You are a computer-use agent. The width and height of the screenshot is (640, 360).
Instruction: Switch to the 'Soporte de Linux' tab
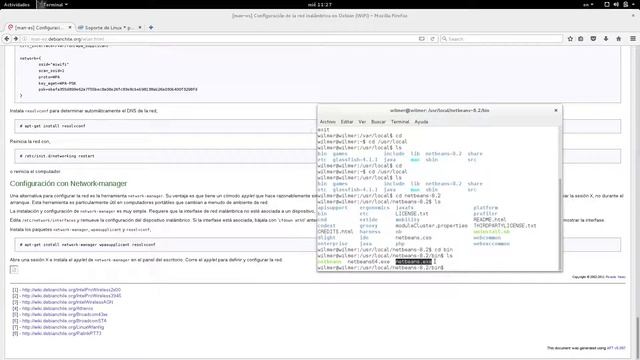tap(109, 27)
